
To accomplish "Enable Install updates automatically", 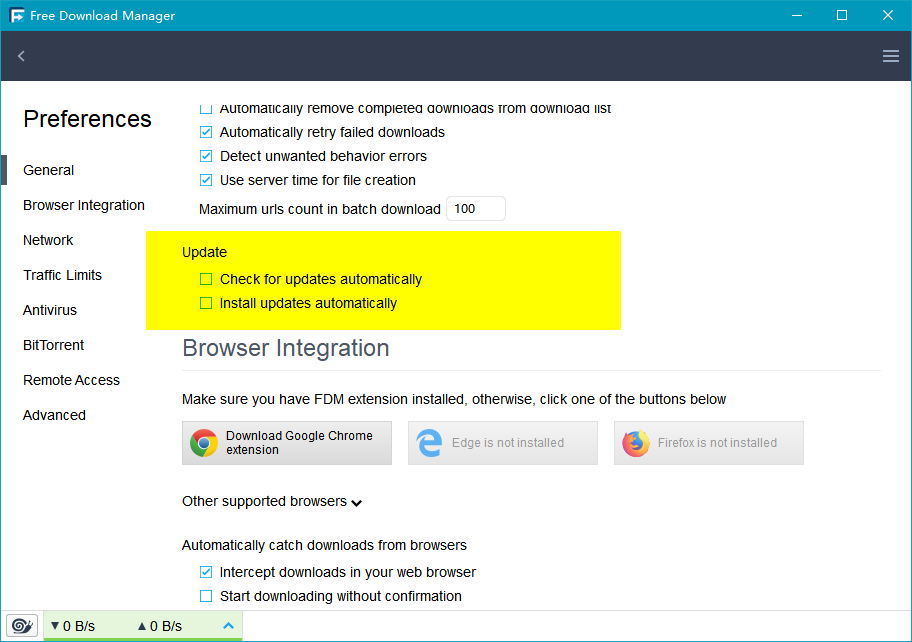I will coord(206,303).
